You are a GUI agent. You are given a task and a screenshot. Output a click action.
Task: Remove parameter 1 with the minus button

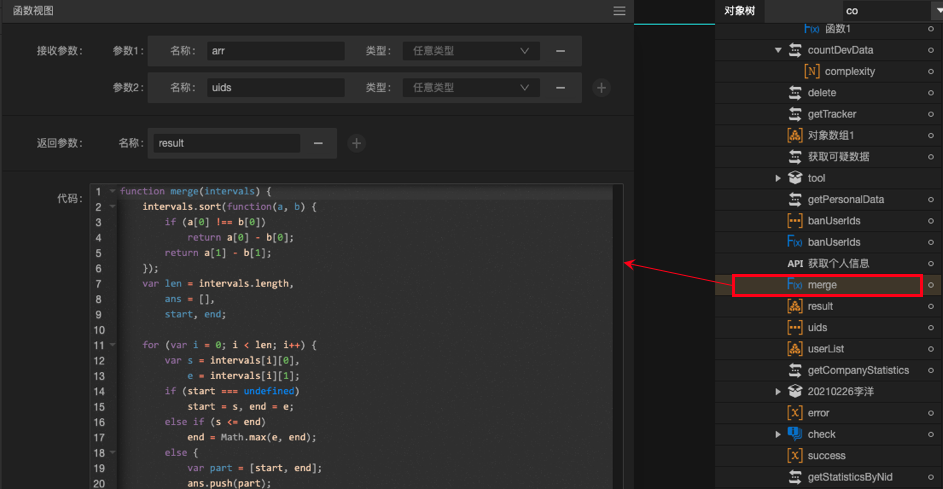(560, 51)
